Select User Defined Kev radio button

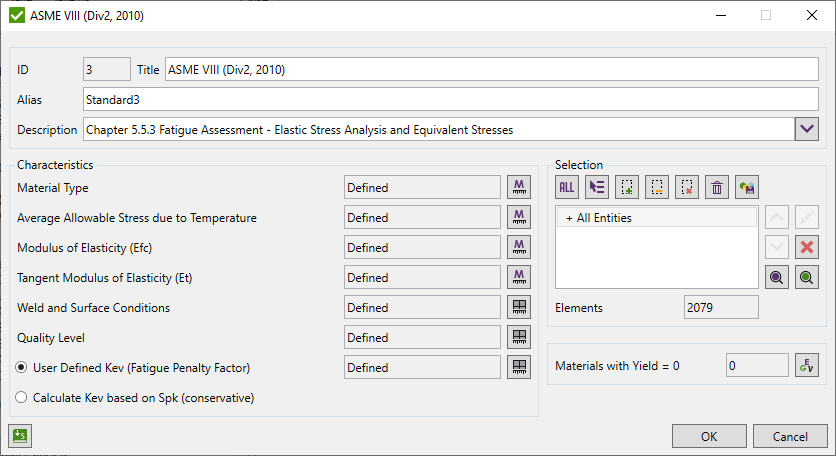click(x=23, y=368)
